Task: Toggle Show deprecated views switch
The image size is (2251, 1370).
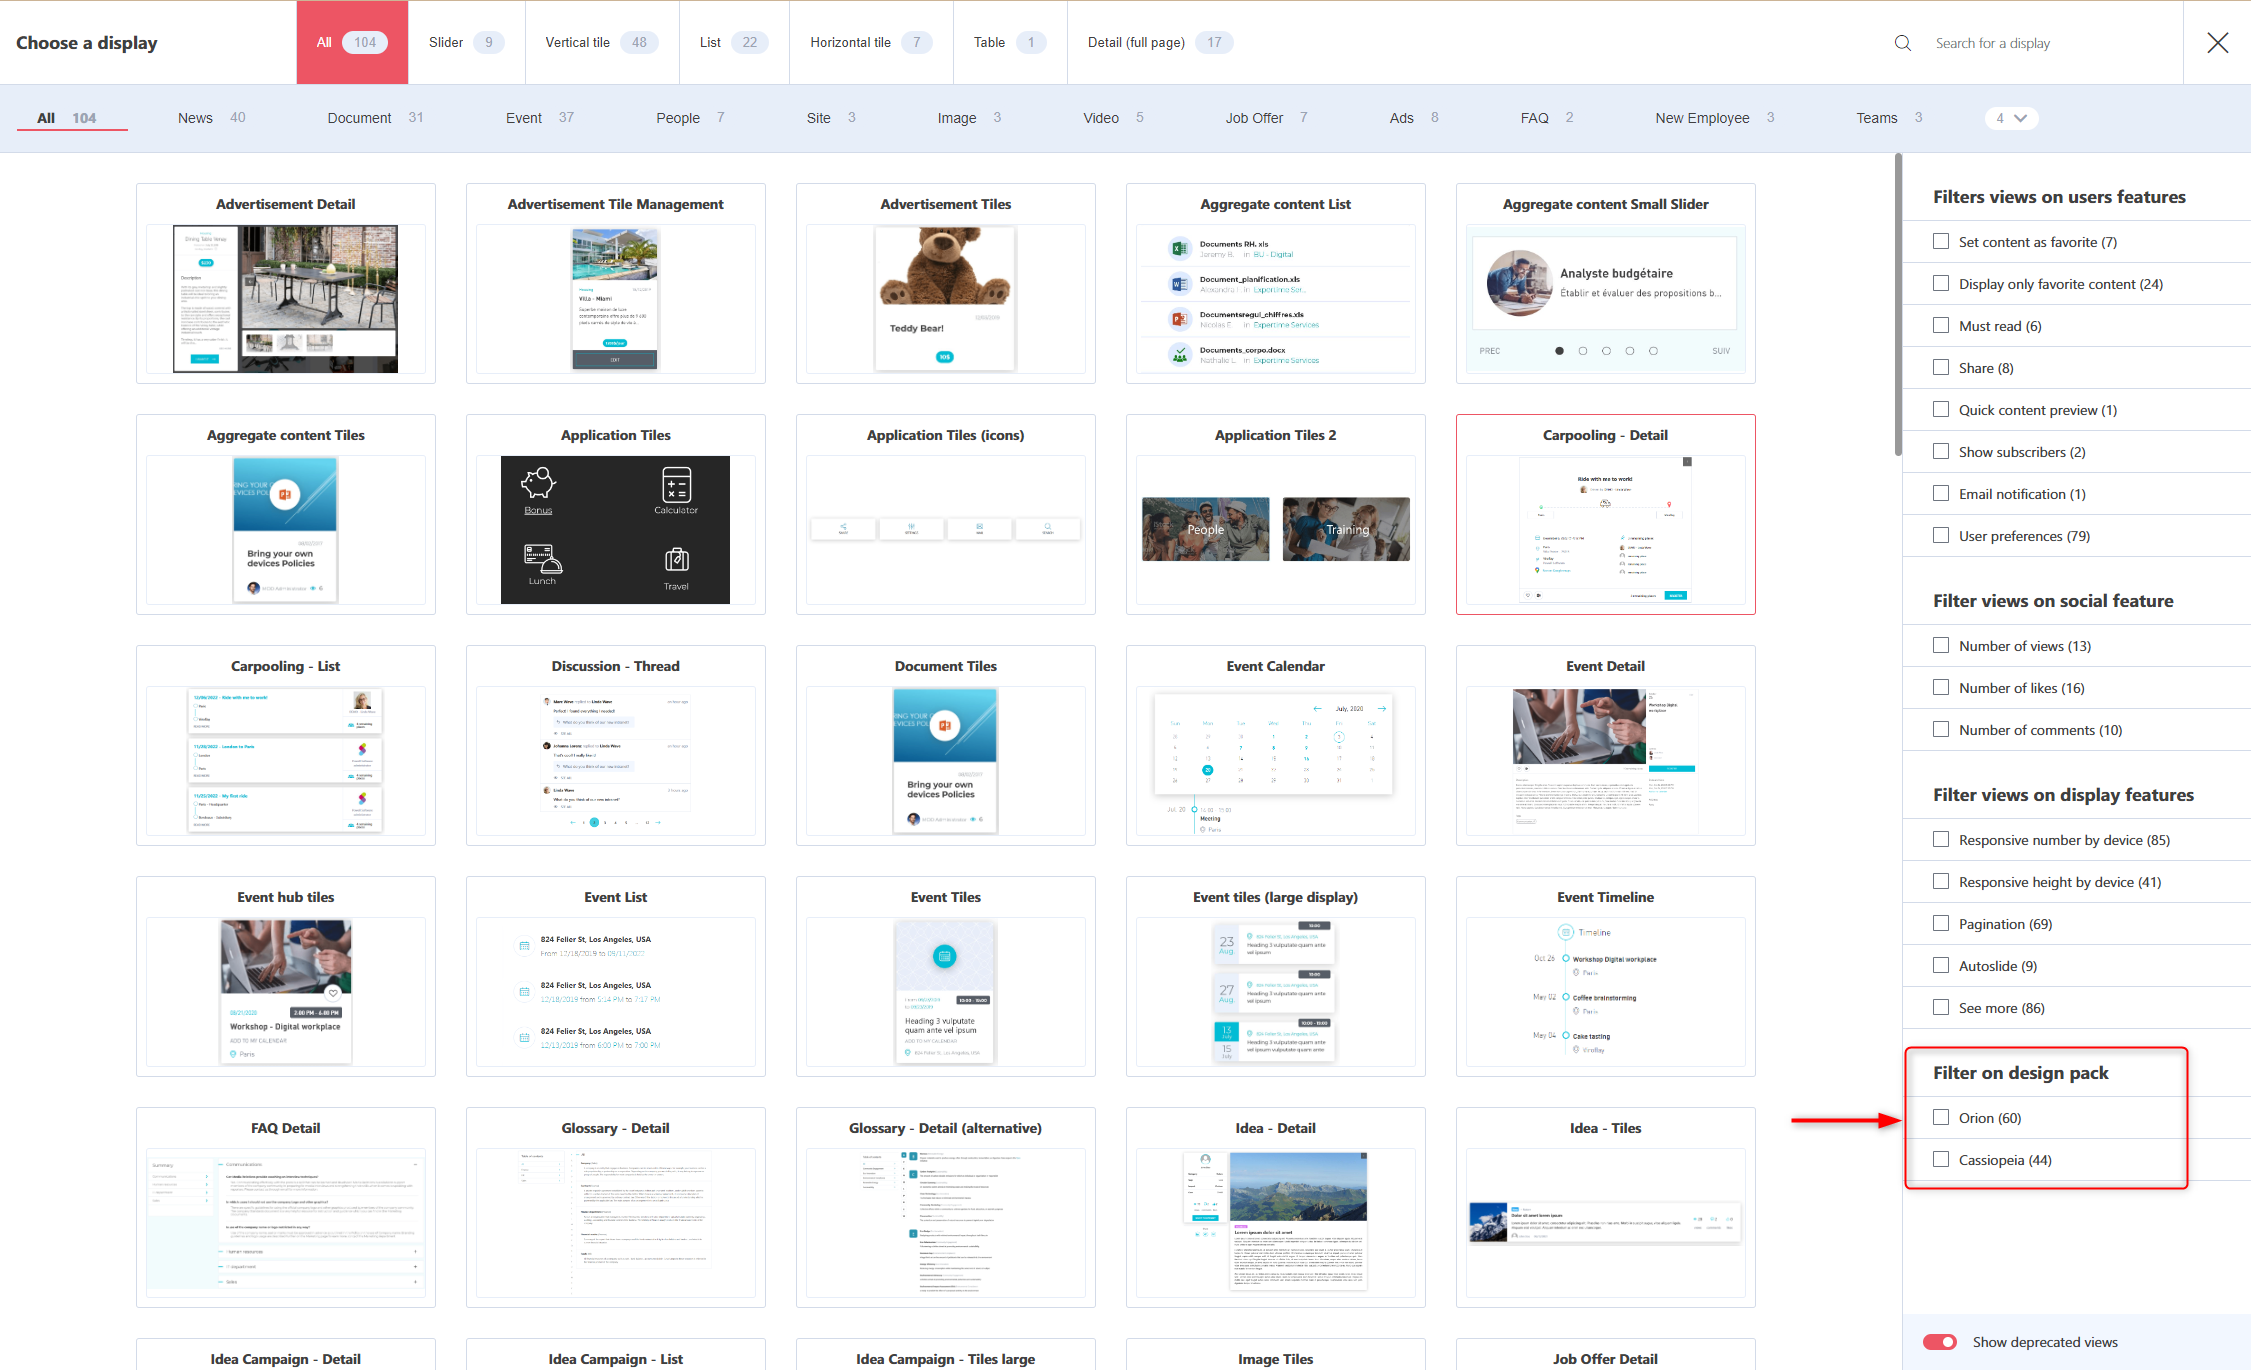Action: pos(1940,1342)
